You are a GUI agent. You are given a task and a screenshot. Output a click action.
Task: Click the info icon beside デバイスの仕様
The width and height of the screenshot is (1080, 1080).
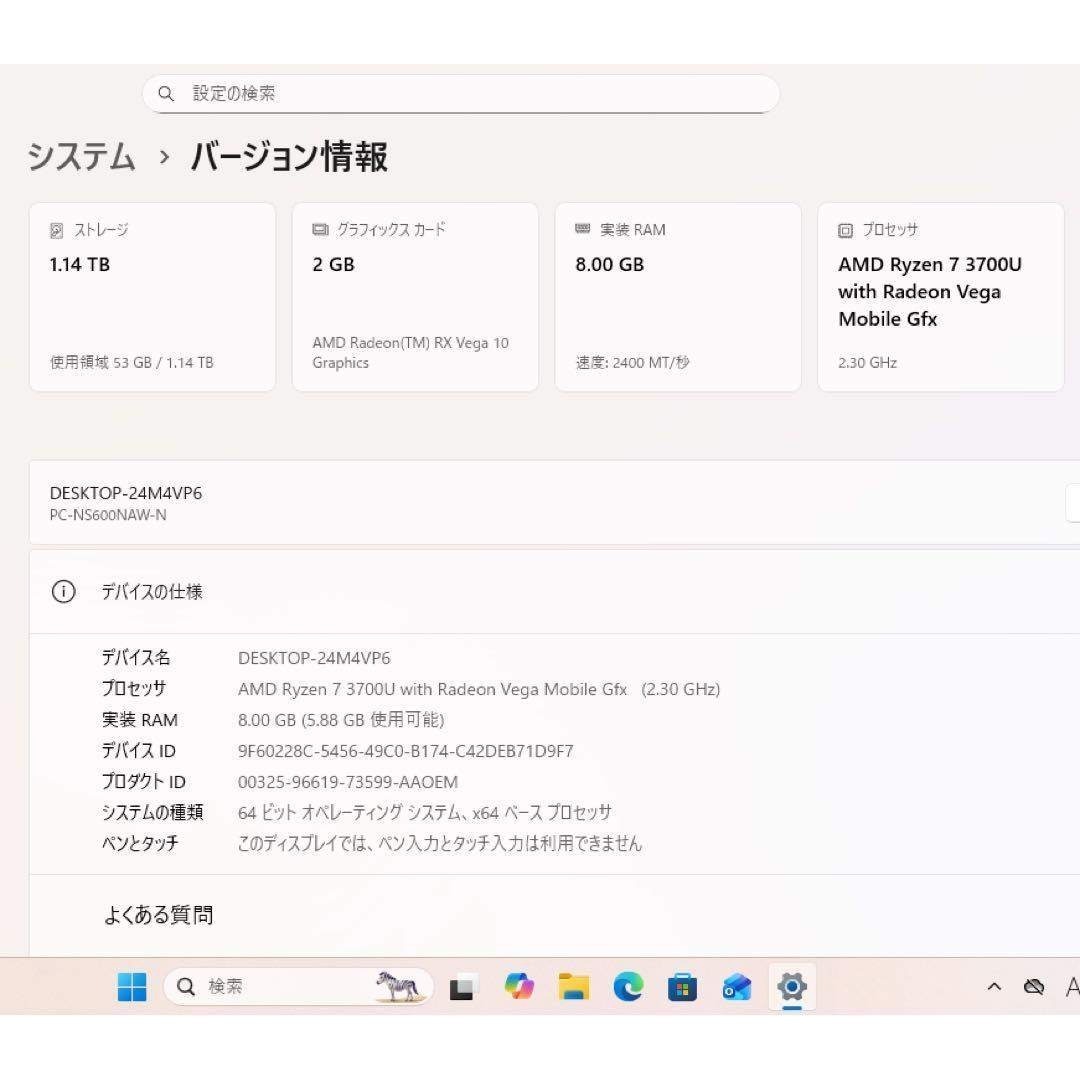[x=63, y=591]
